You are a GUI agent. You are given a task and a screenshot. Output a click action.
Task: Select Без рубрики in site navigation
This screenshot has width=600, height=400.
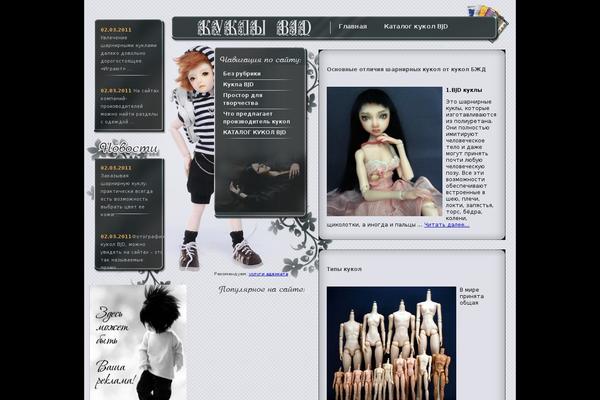click(x=242, y=73)
